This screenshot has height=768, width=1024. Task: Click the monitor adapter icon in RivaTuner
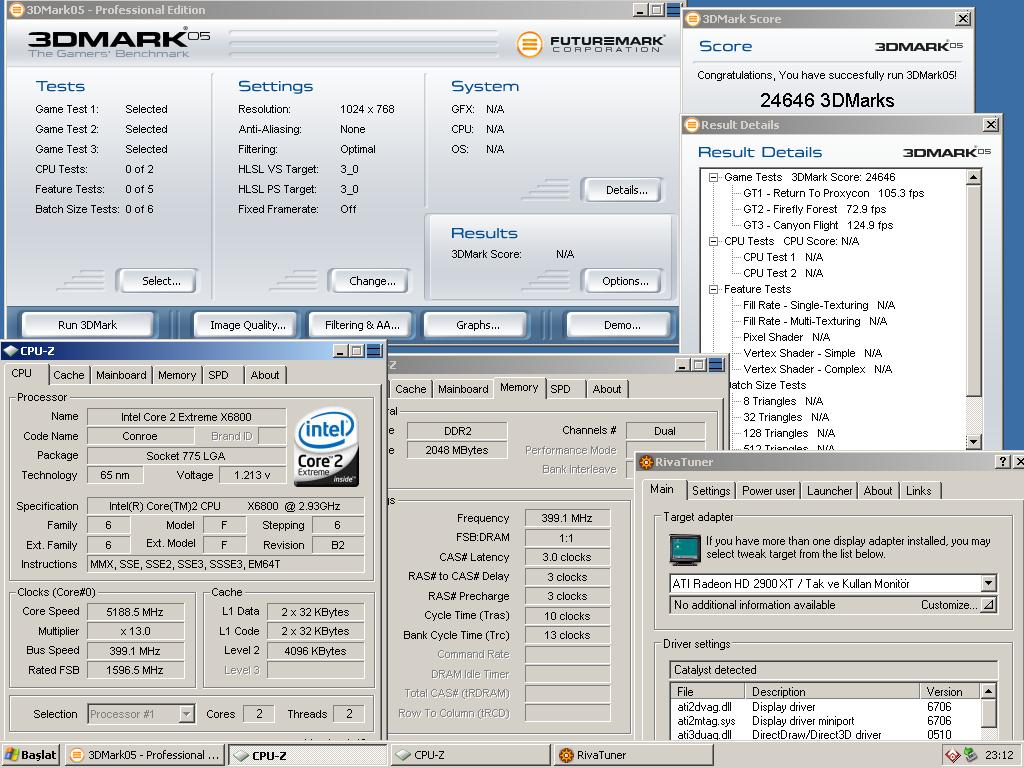684,549
